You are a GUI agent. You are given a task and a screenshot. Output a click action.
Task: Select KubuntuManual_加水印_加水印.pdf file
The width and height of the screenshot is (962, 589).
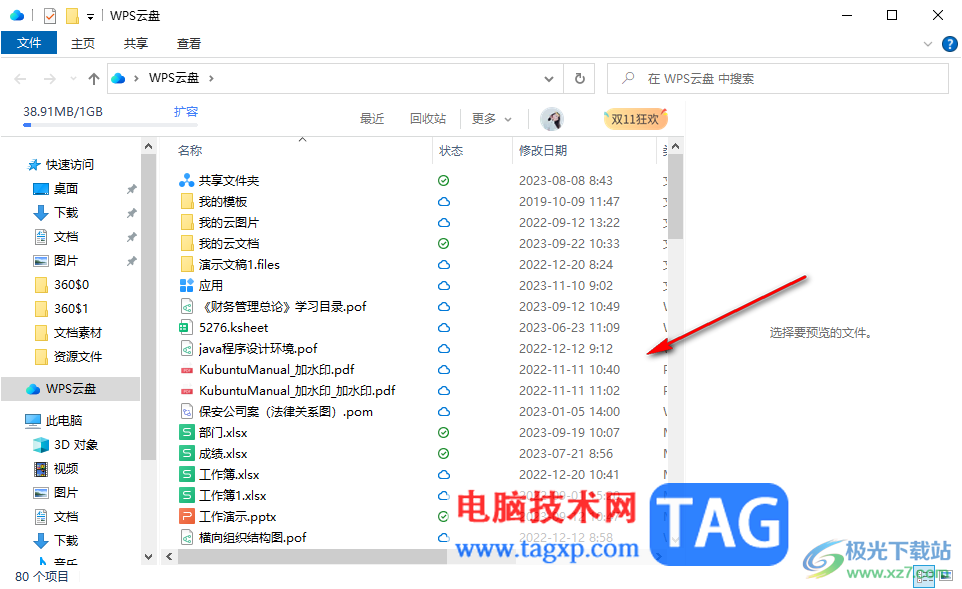[297, 391]
